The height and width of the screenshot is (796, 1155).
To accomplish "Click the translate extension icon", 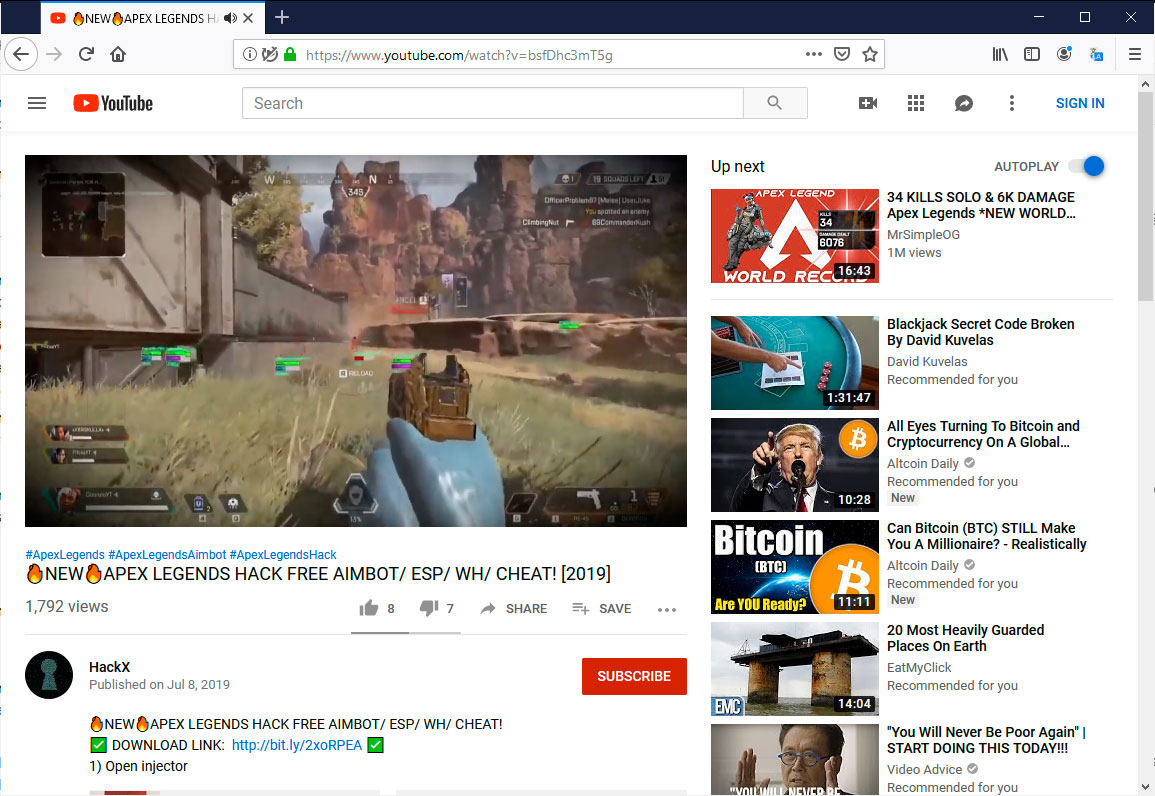I will 1096,54.
